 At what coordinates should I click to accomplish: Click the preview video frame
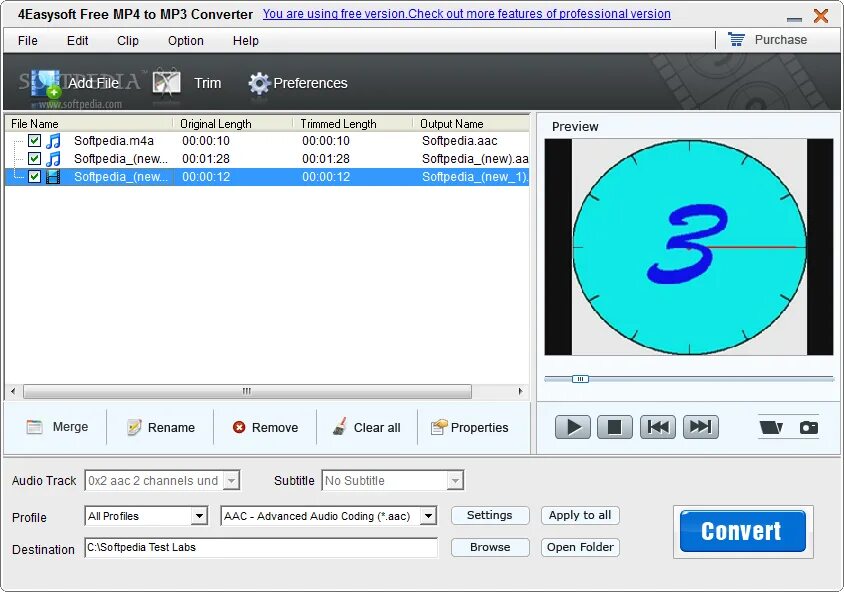coord(689,246)
